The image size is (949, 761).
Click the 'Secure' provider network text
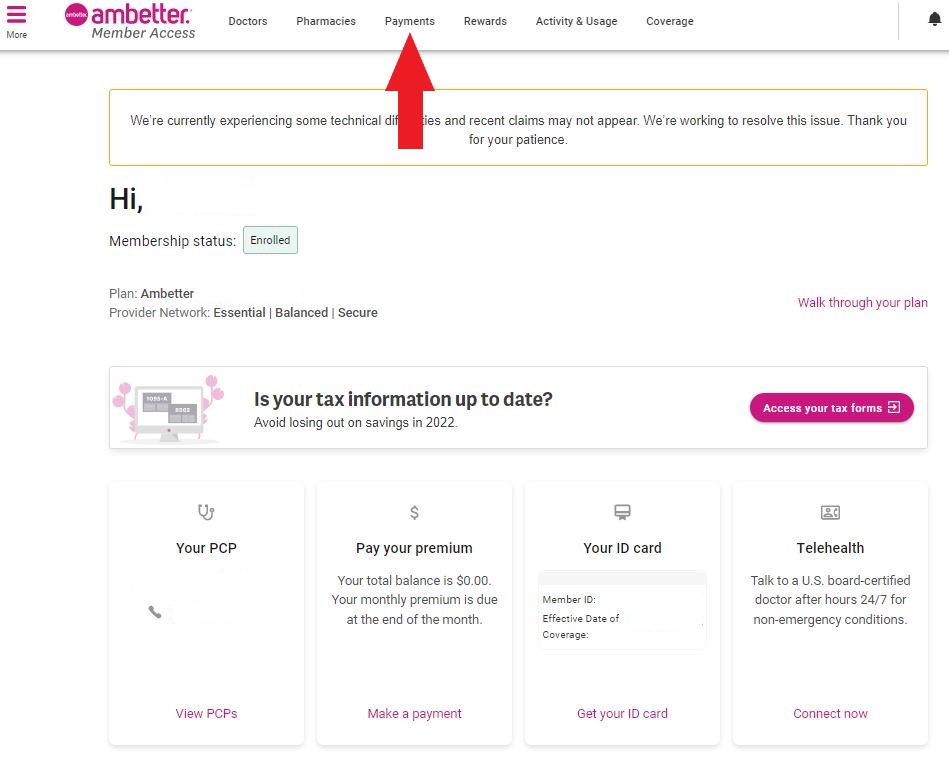[358, 313]
